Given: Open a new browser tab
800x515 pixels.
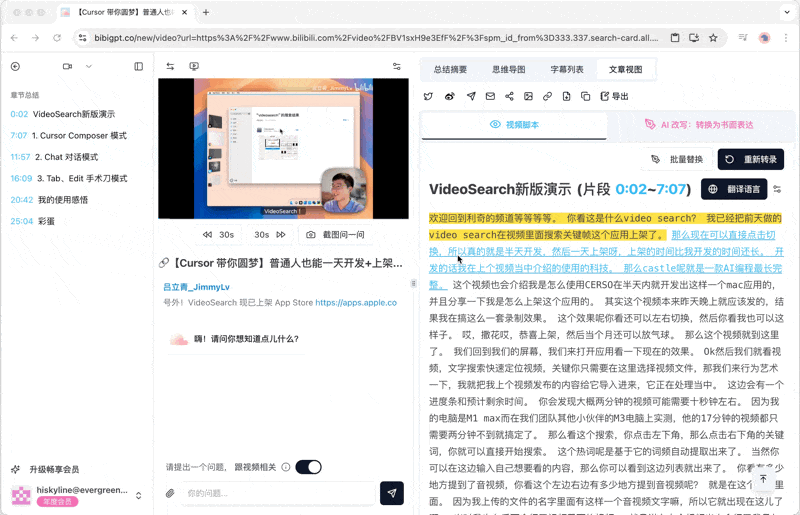Looking at the screenshot, I should point(206,12).
